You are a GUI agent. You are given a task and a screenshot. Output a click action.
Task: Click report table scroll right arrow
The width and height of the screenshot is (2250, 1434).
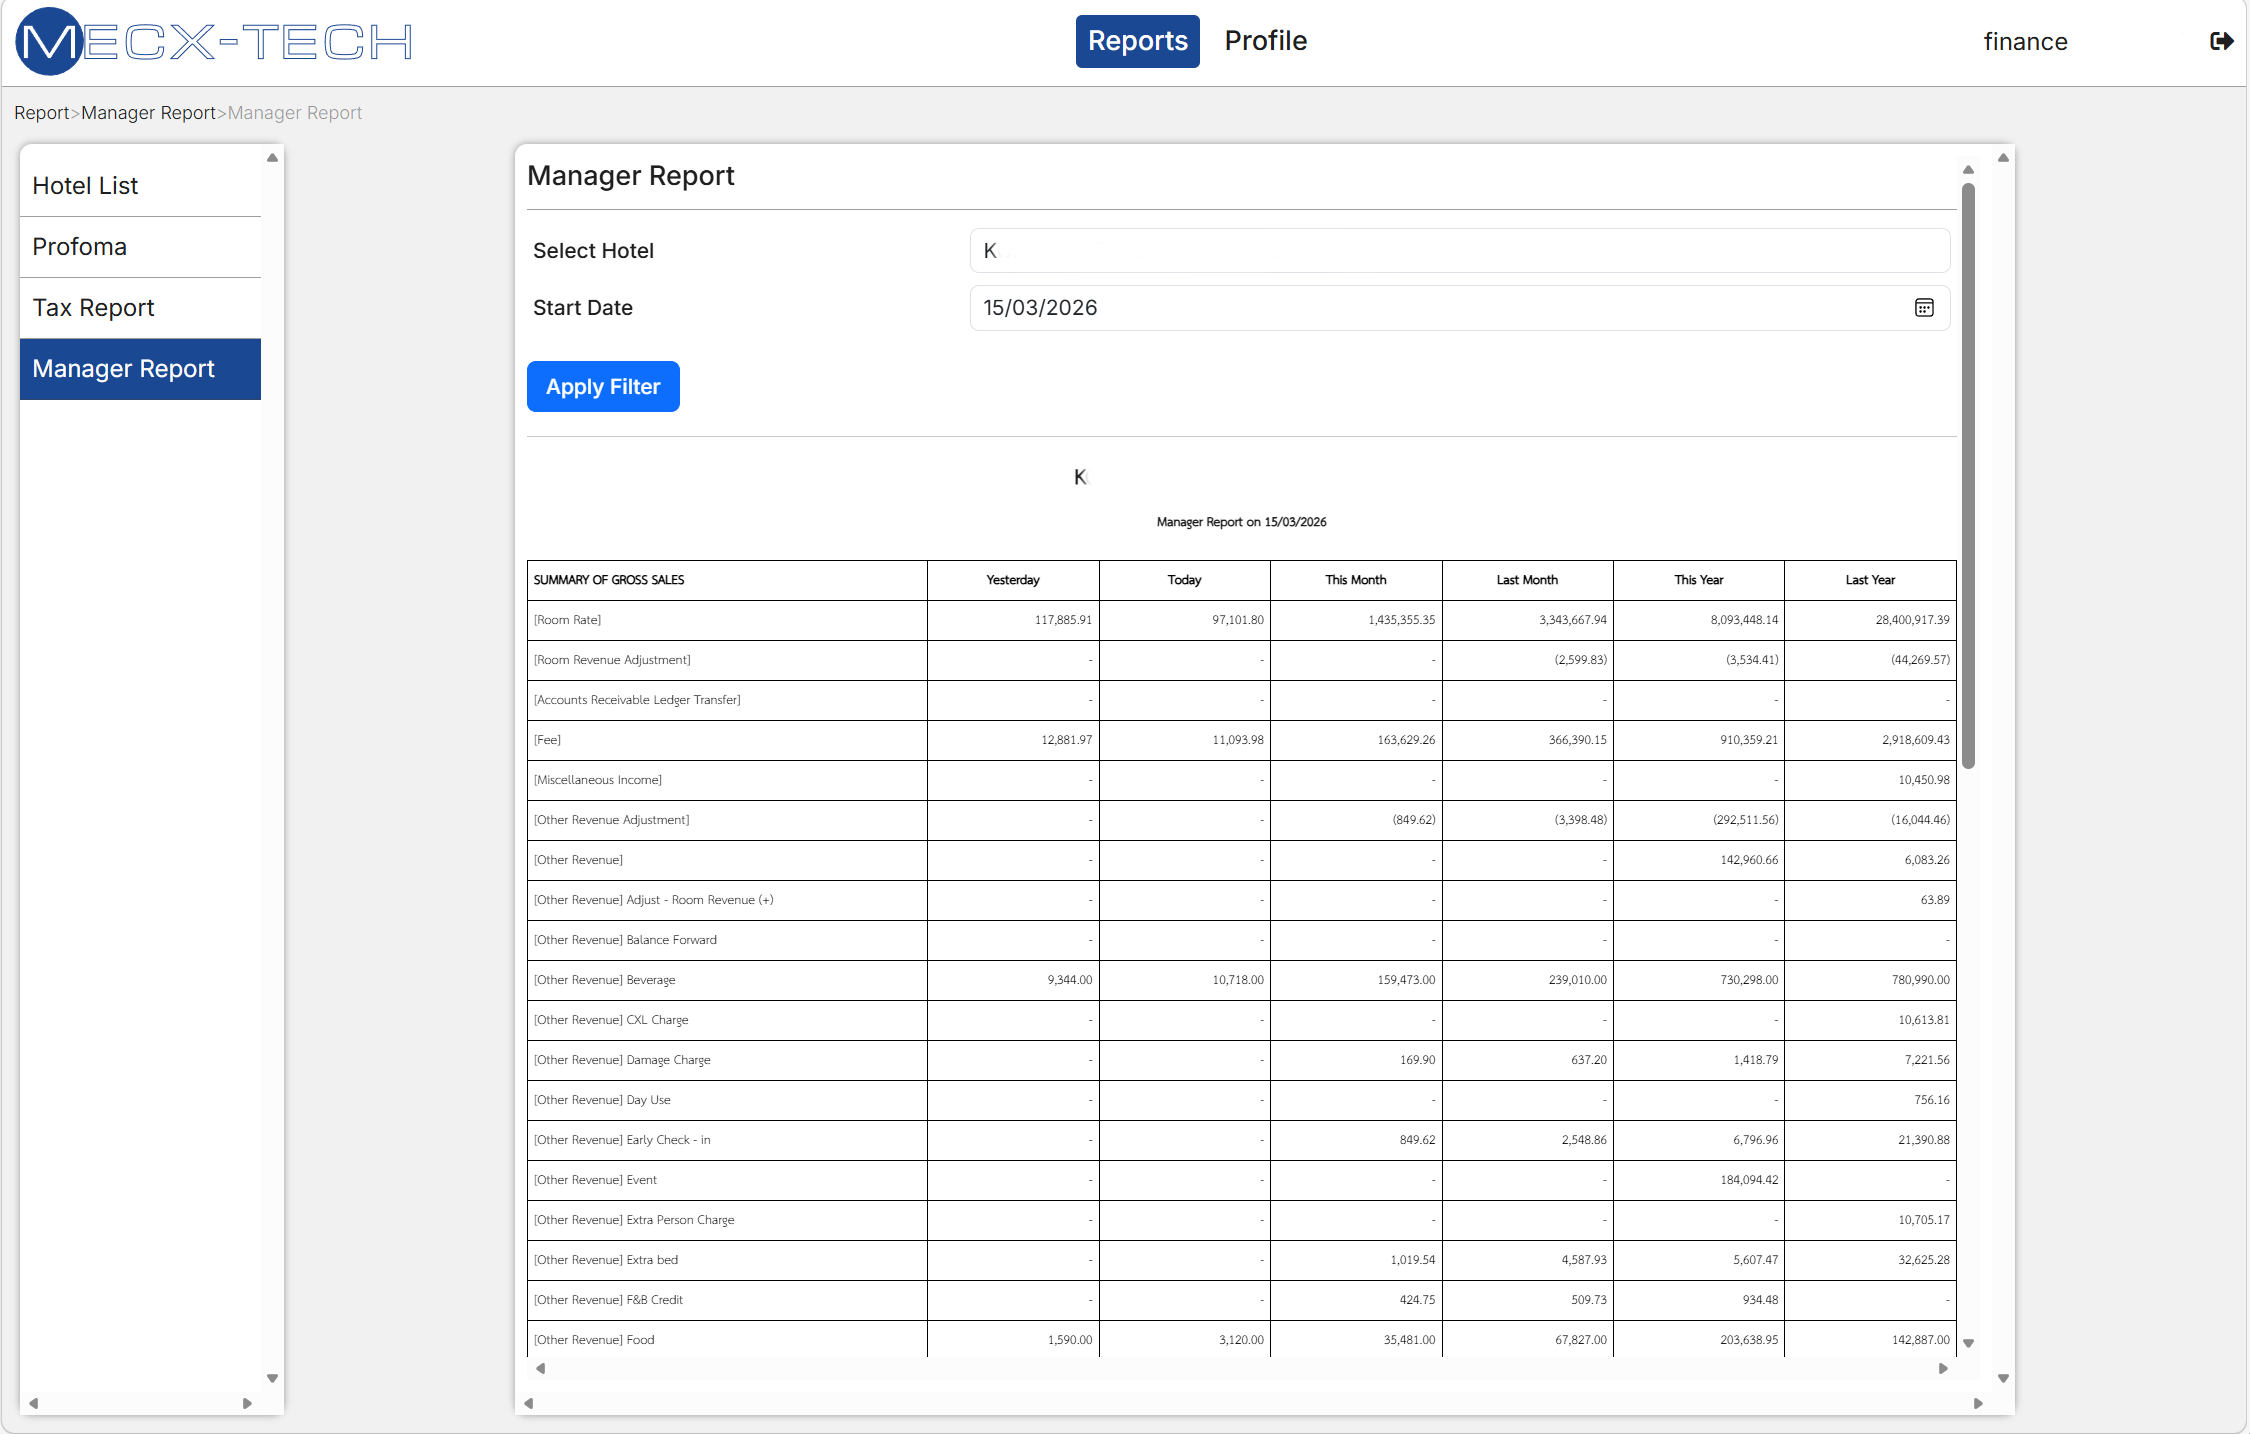pyautogui.click(x=1943, y=1368)
